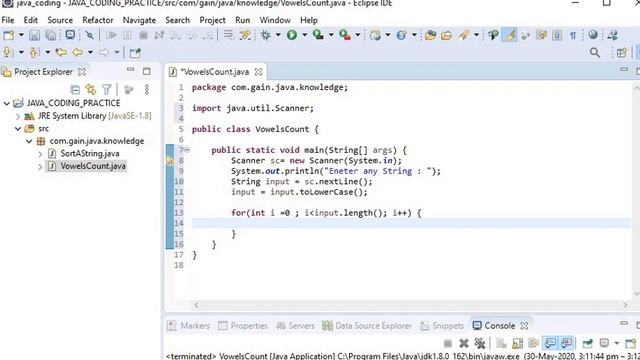The width and height of the screenshot is (640, 360).
Task: Select VowelsCount.java in Project Explorer
Action: [x=93, y=166]
